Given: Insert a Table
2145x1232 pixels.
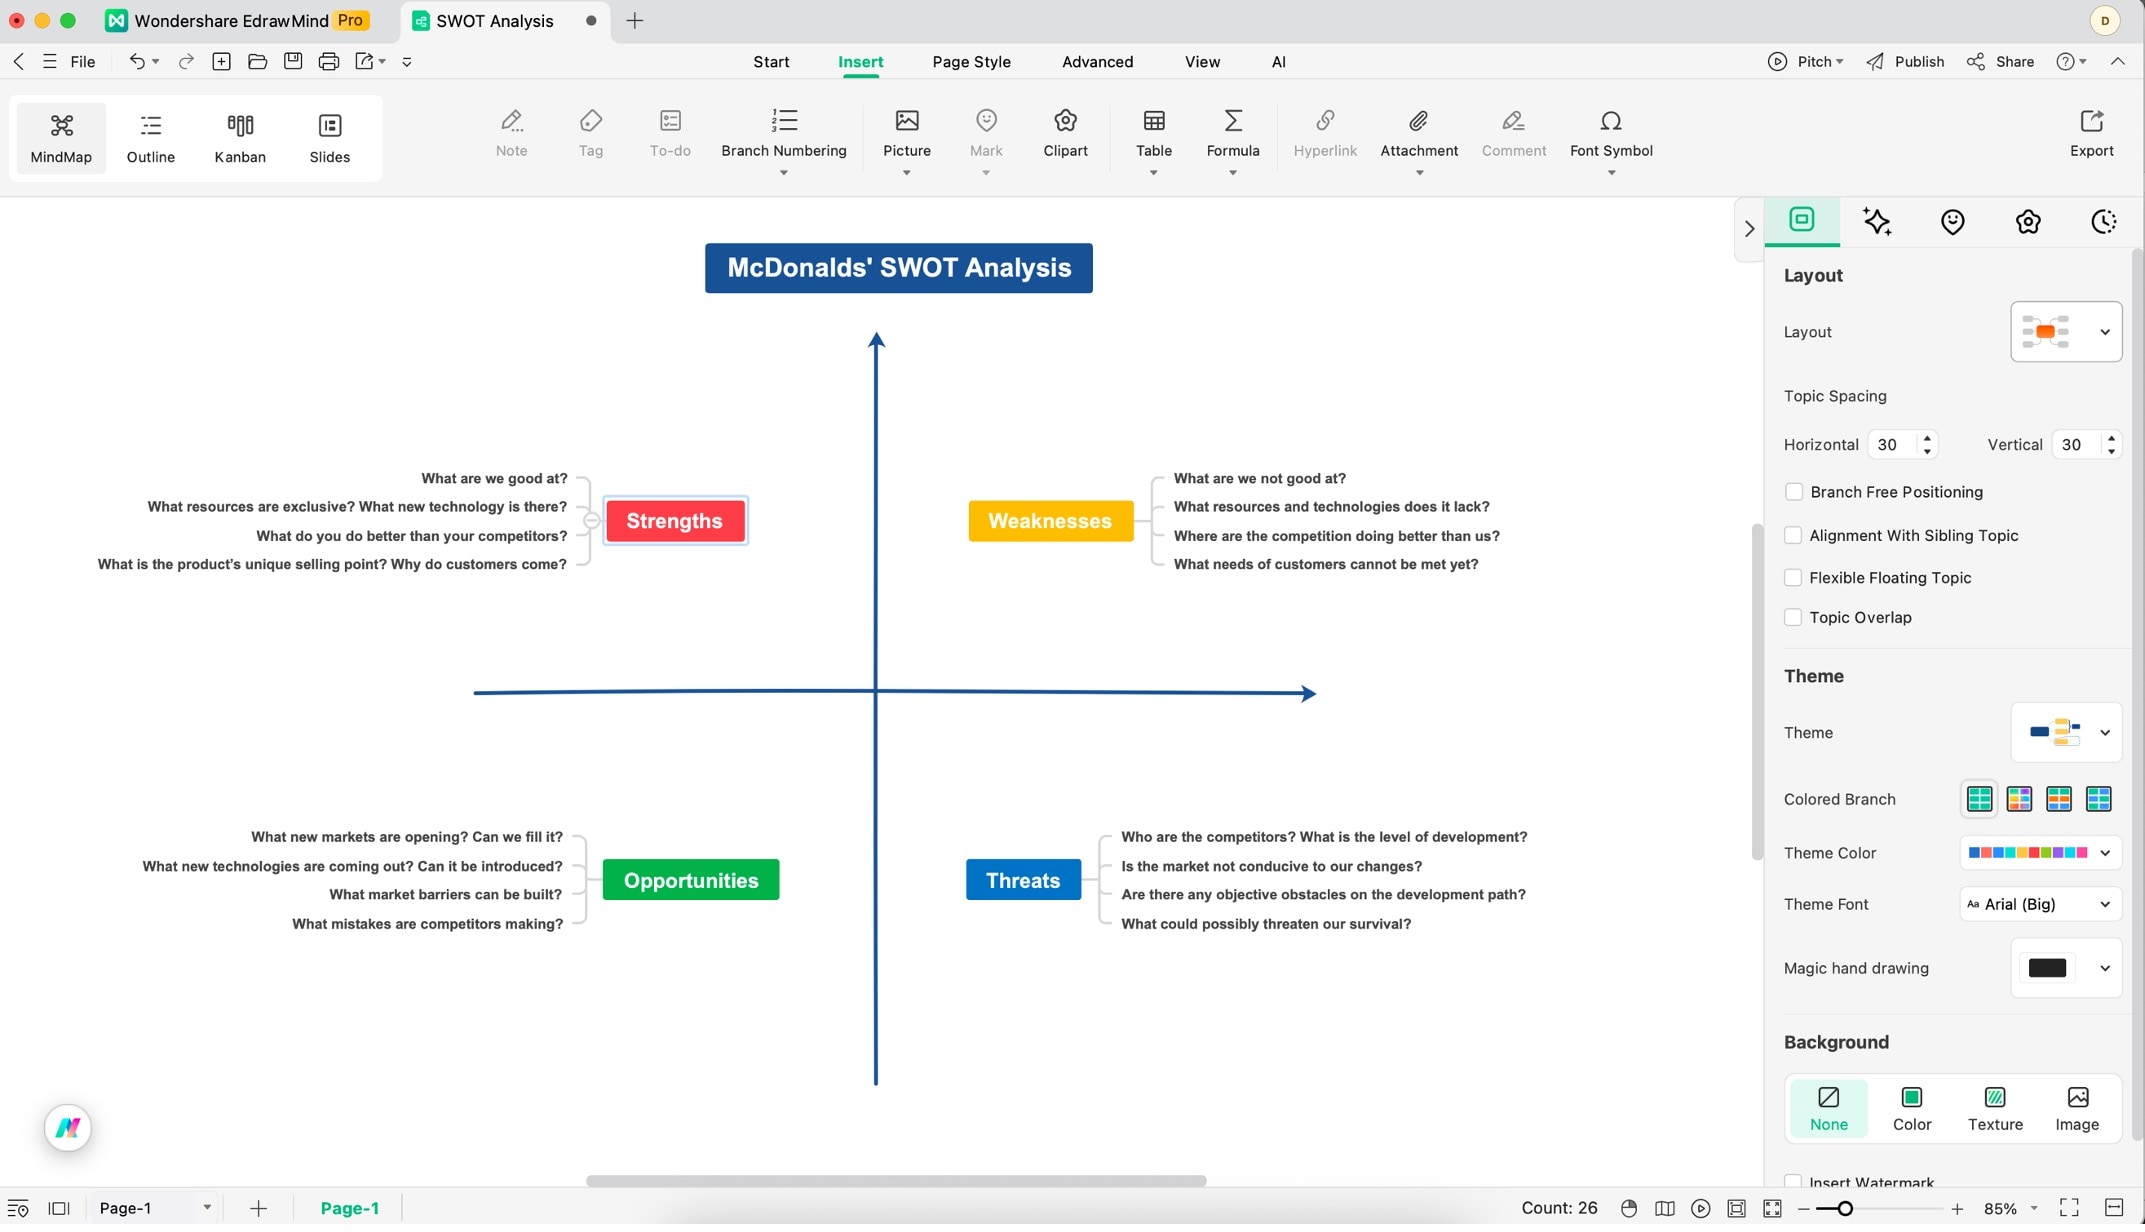Looking at the screenshot, I should coord(1153,141).
